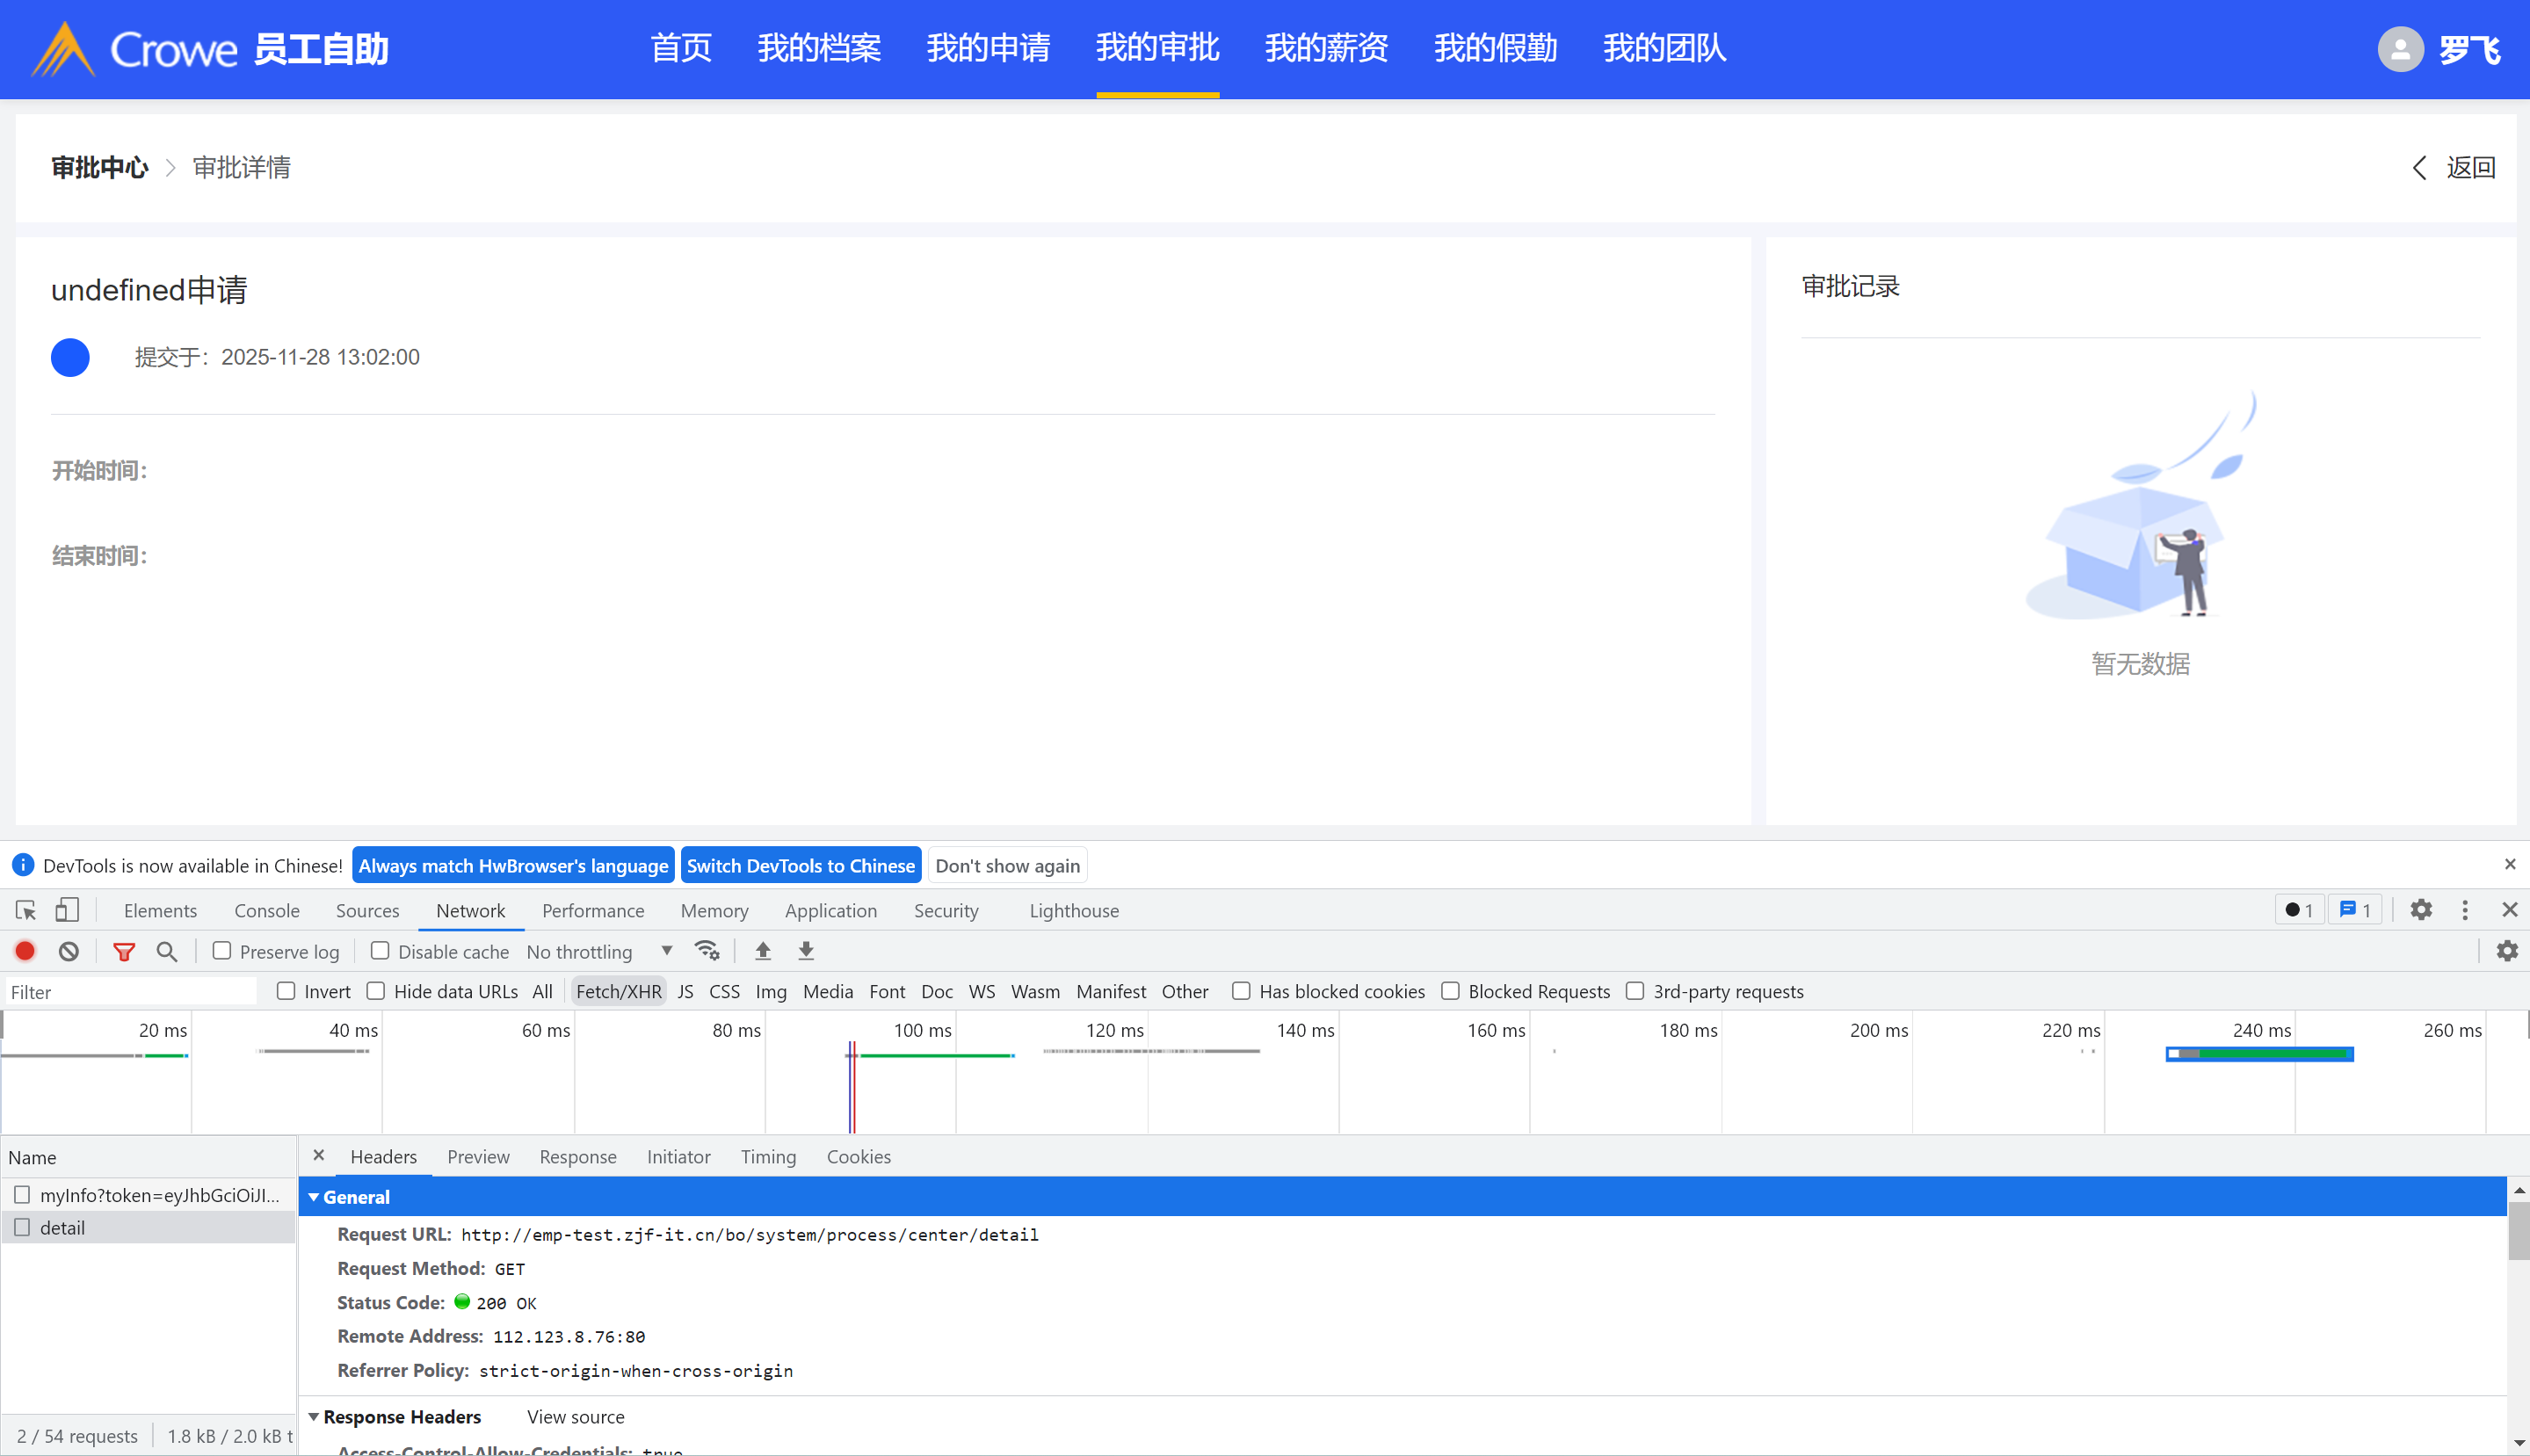2530x1456 pixels.
Task: Open the No throttling dropdown
Action: tap(599, 951)
